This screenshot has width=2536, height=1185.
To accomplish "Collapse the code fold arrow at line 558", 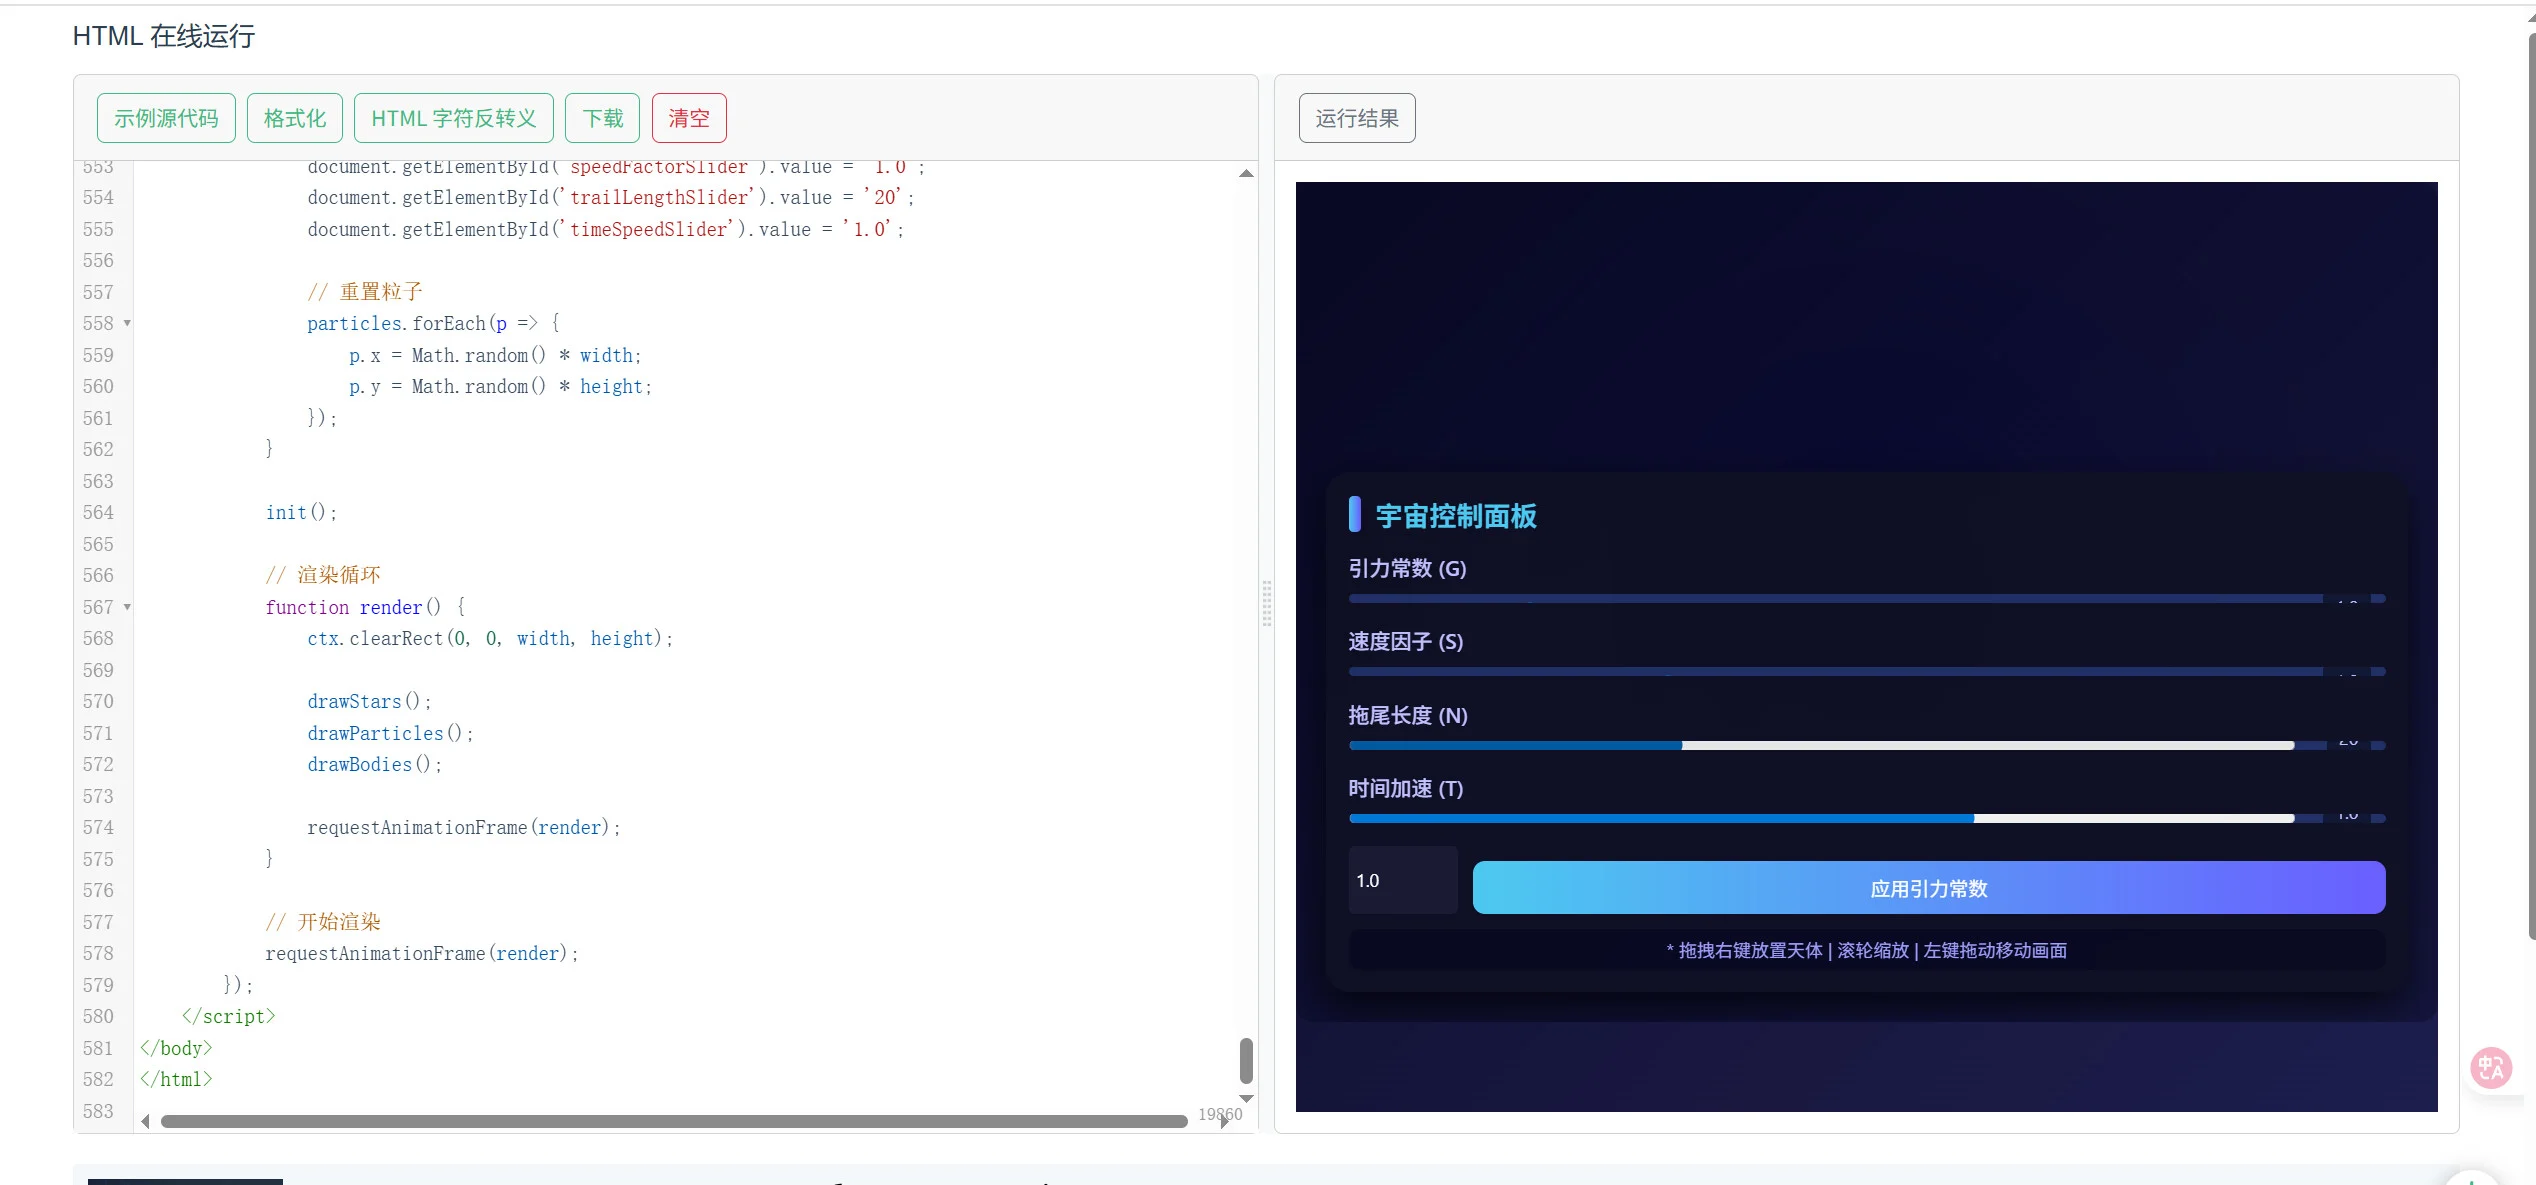I will (127, 323).
